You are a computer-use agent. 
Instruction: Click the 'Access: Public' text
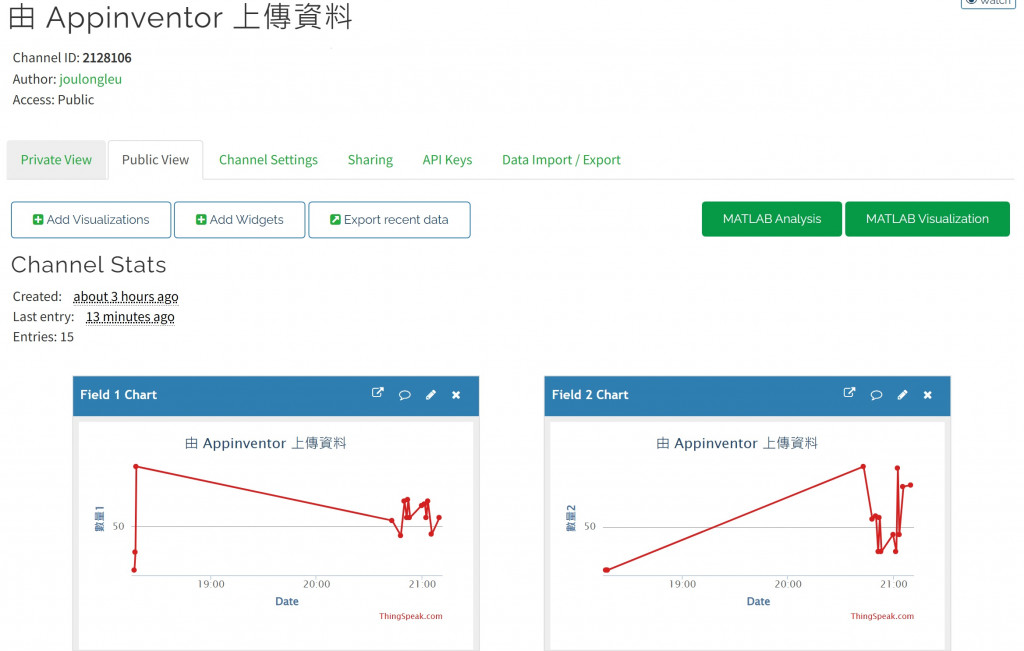click(53, 100)
